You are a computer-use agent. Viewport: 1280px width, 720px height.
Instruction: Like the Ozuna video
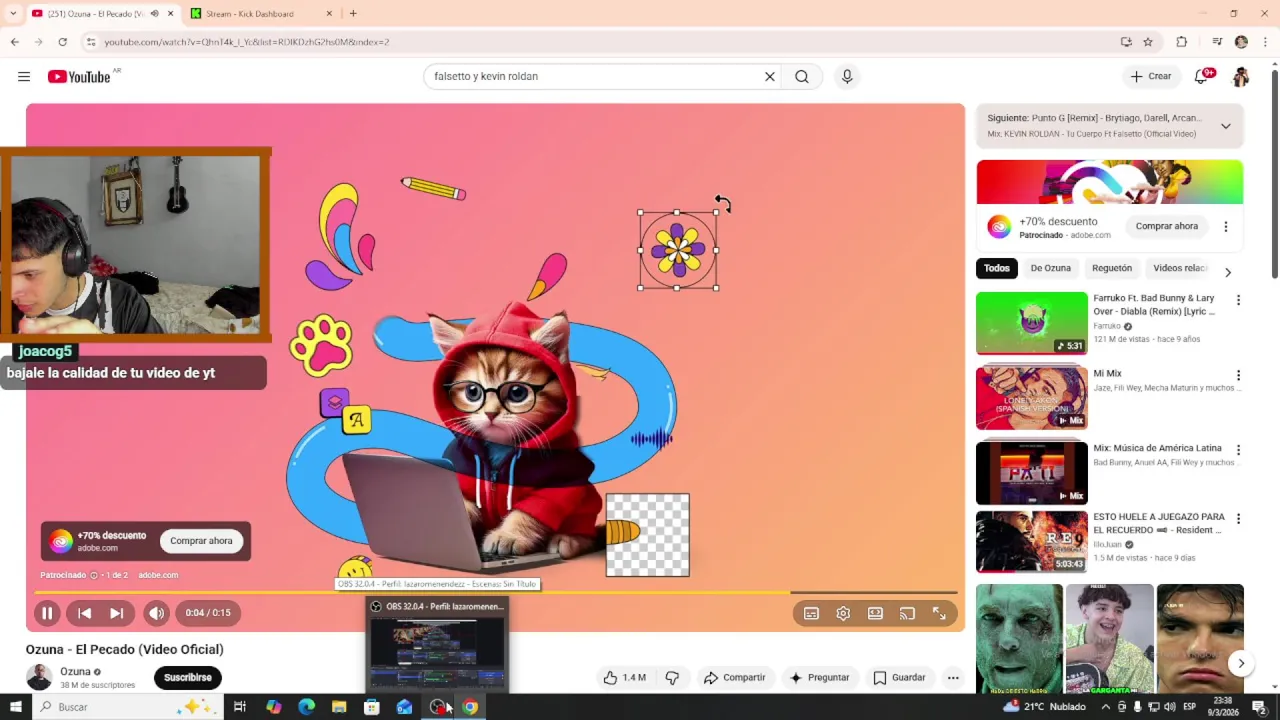[x=624, y=677]
